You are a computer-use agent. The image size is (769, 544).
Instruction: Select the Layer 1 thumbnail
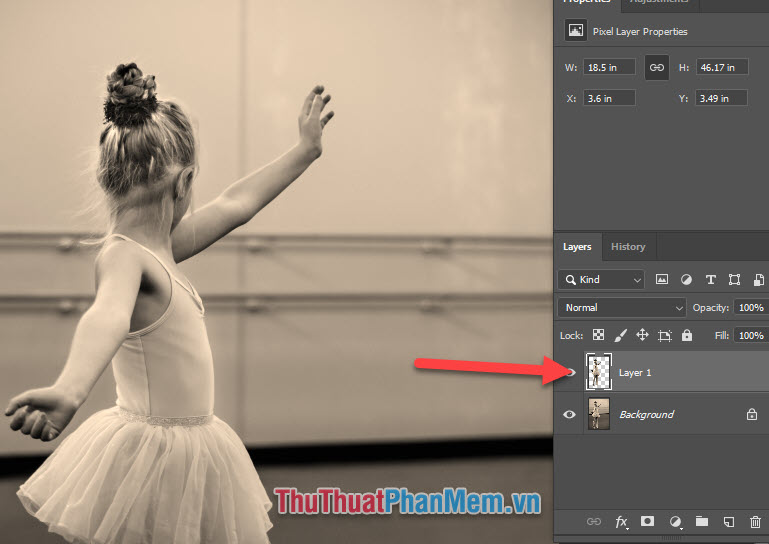(599, 372)
